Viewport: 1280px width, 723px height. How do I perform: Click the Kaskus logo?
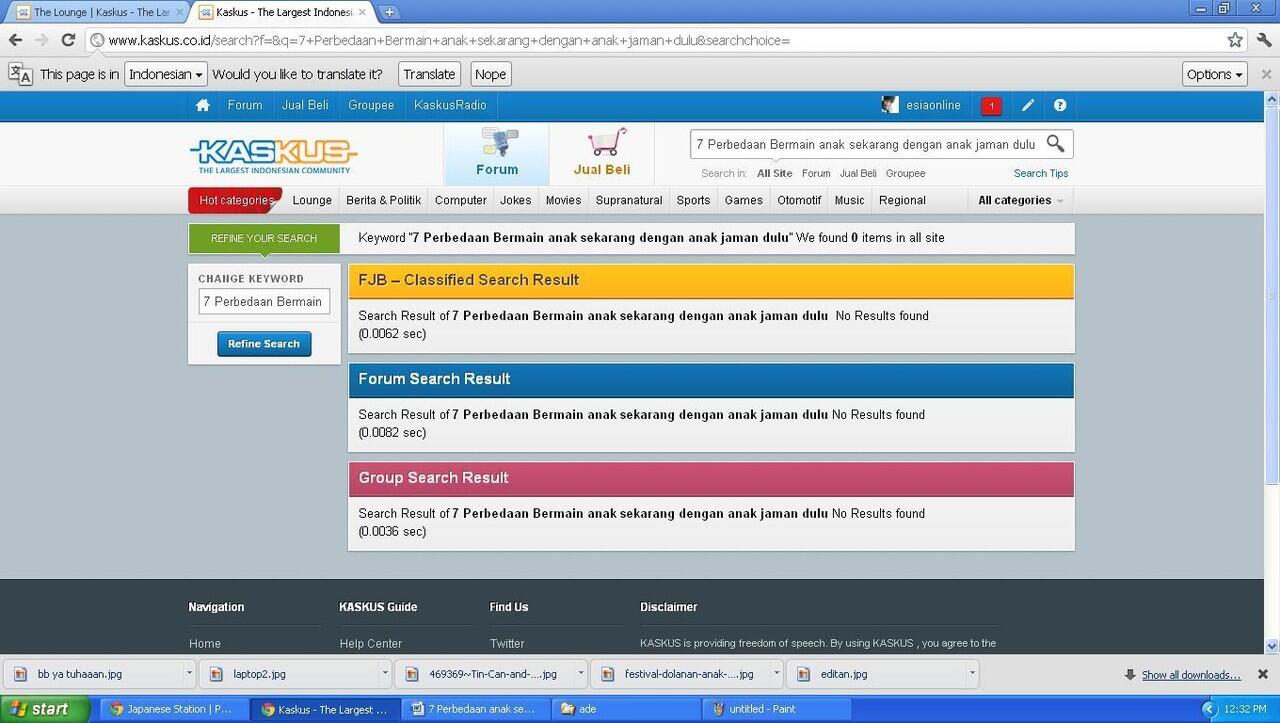coord(273,155)
